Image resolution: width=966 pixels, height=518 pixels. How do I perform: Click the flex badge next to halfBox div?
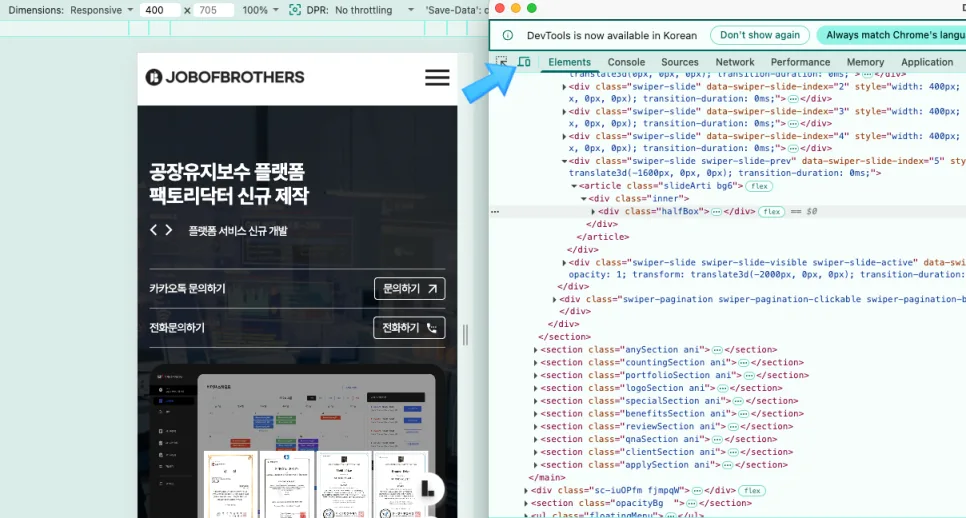click(x=771, y=211)
